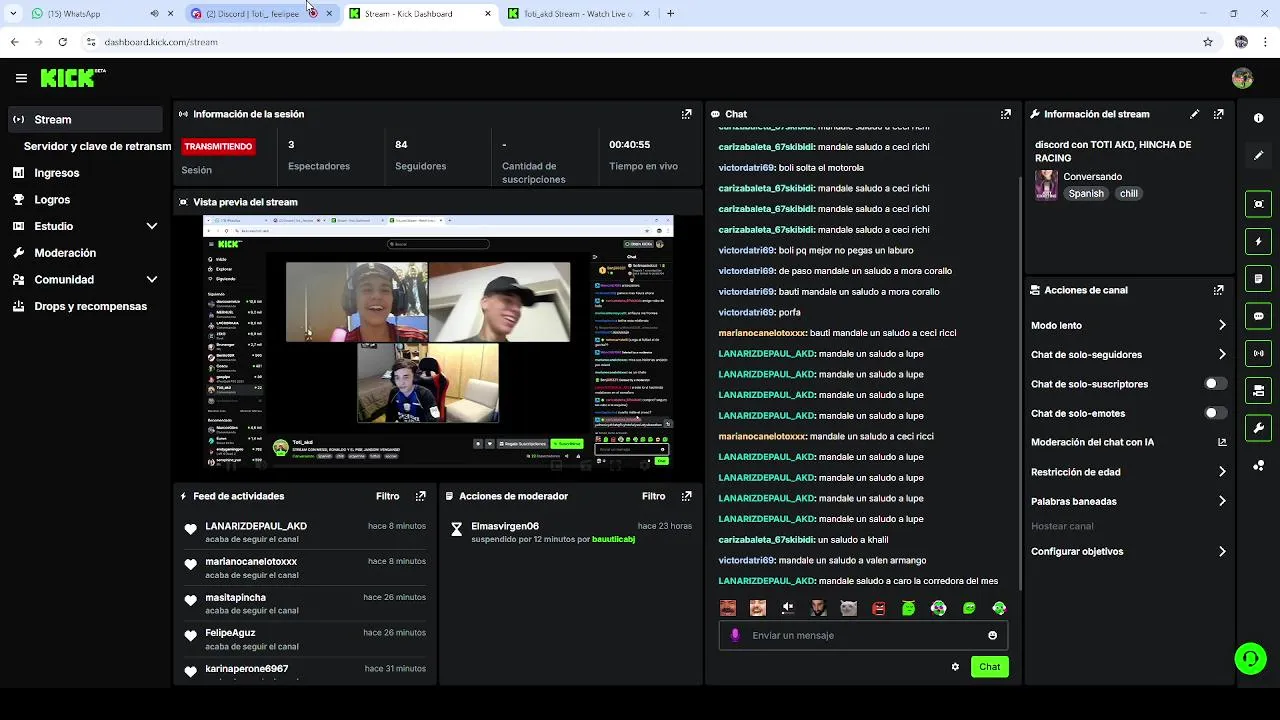The width and height of the screenshot is (1280, 720).
Task: Click the pencil icon in the right sidebar
Action: [x=1258, y=155]
